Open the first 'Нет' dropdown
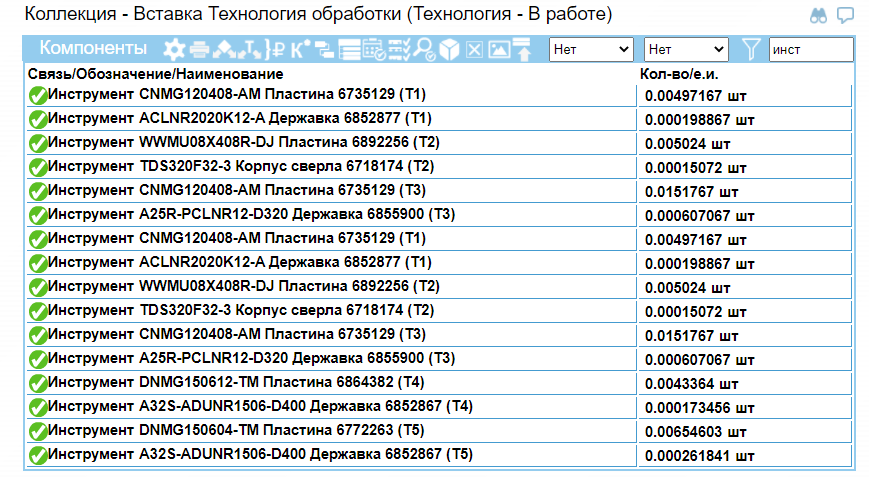Screen dimensions: 869x479 [x=591, y=49]
